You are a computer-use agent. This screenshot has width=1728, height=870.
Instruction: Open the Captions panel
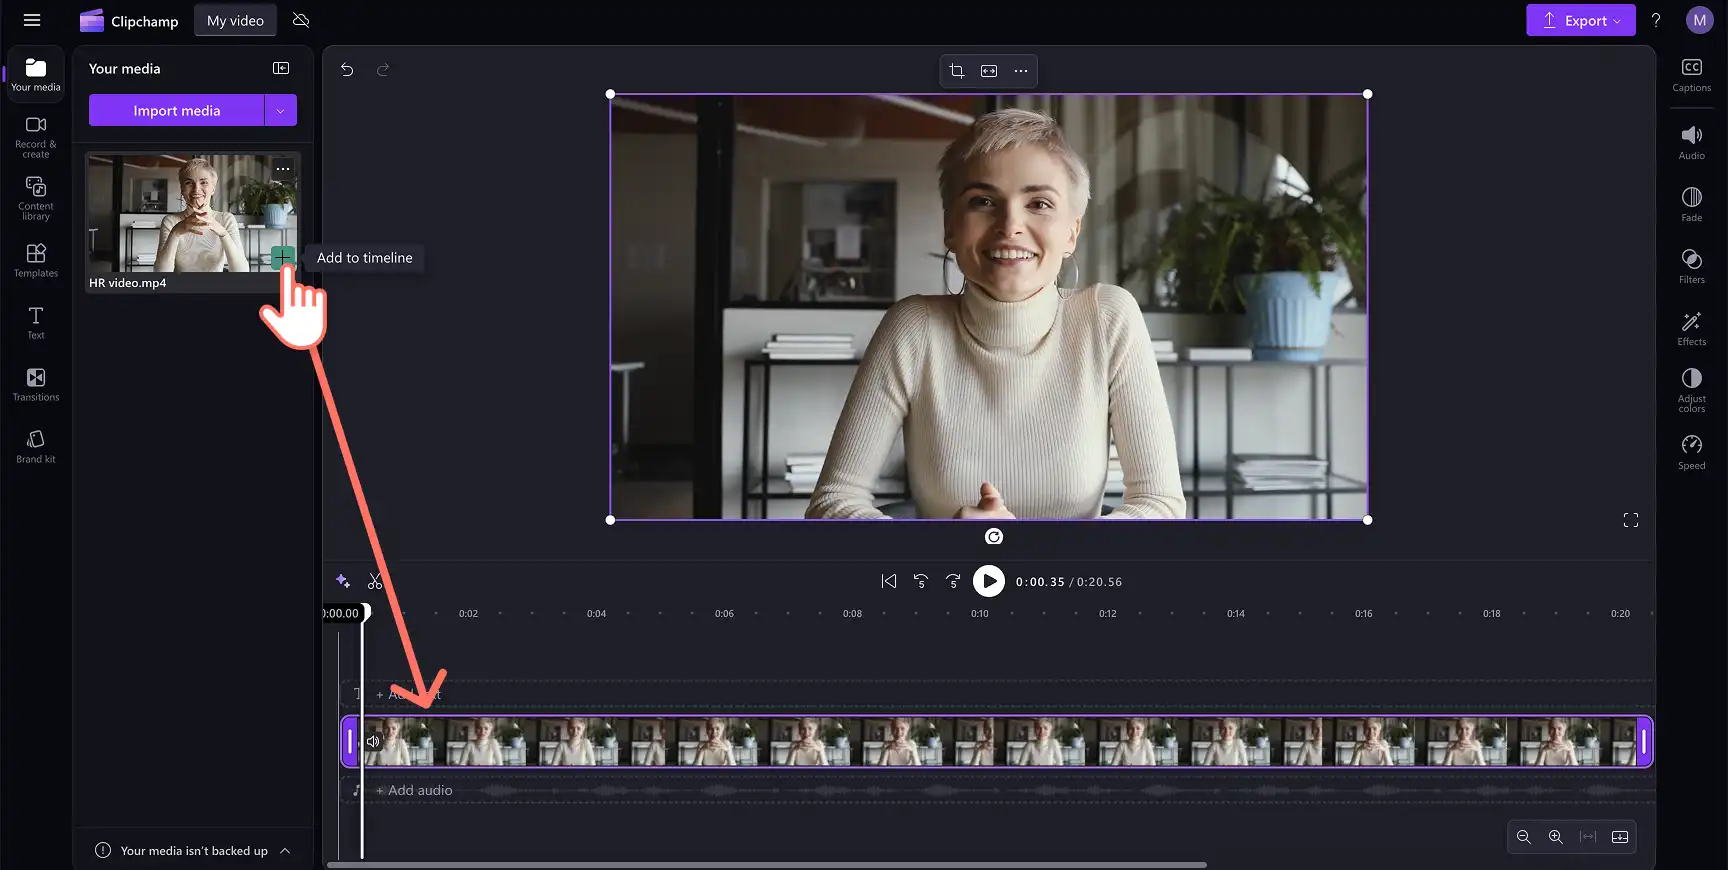coord(1692,75)
